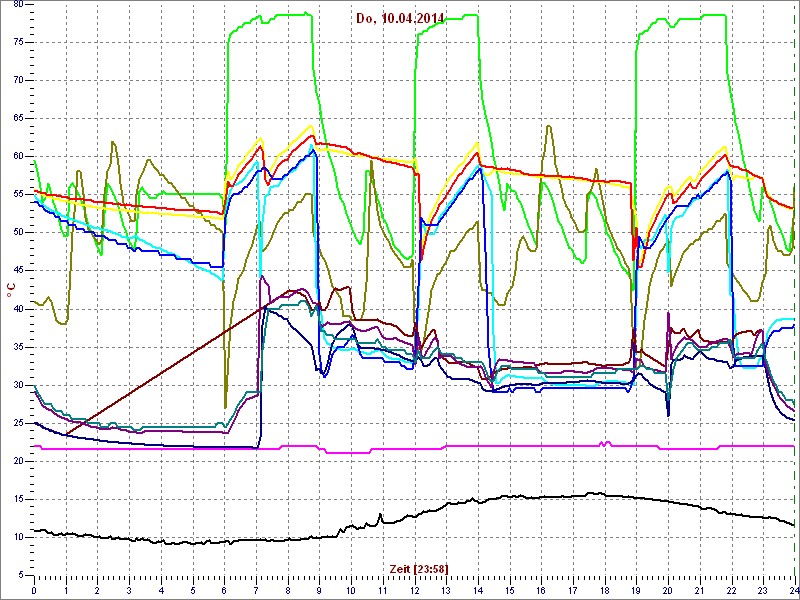Pick hour 7 on the time axis
The height and width of the screenshot is (600, 800).
256,591
